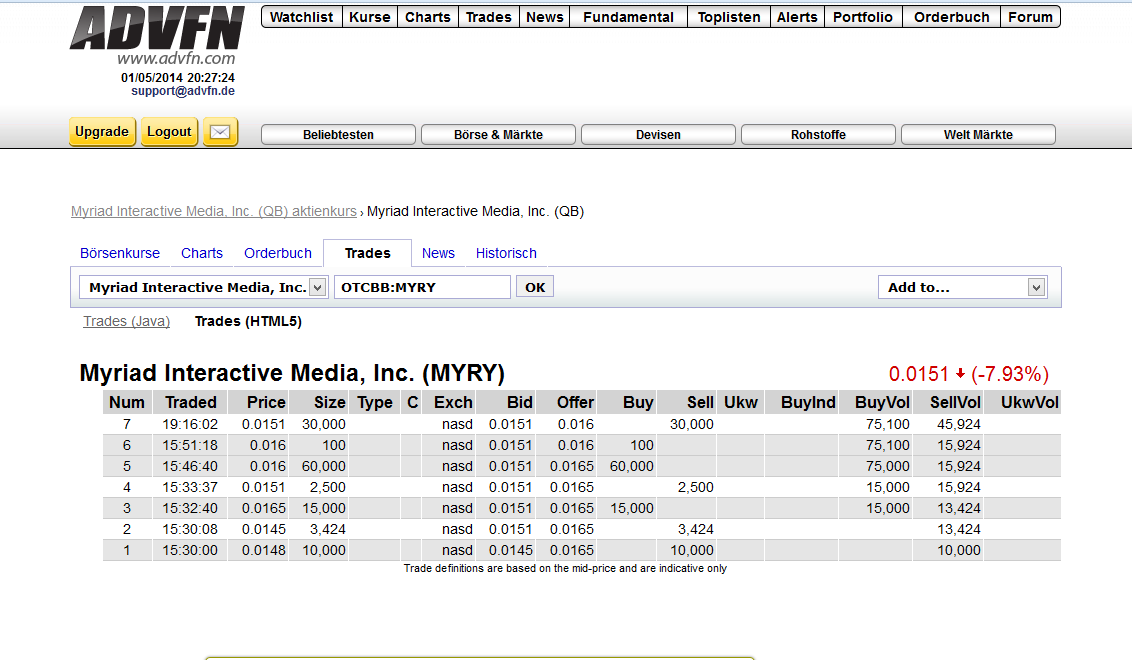Click the Ukw column header
The image size is (1132, 660).
point(741,402)
